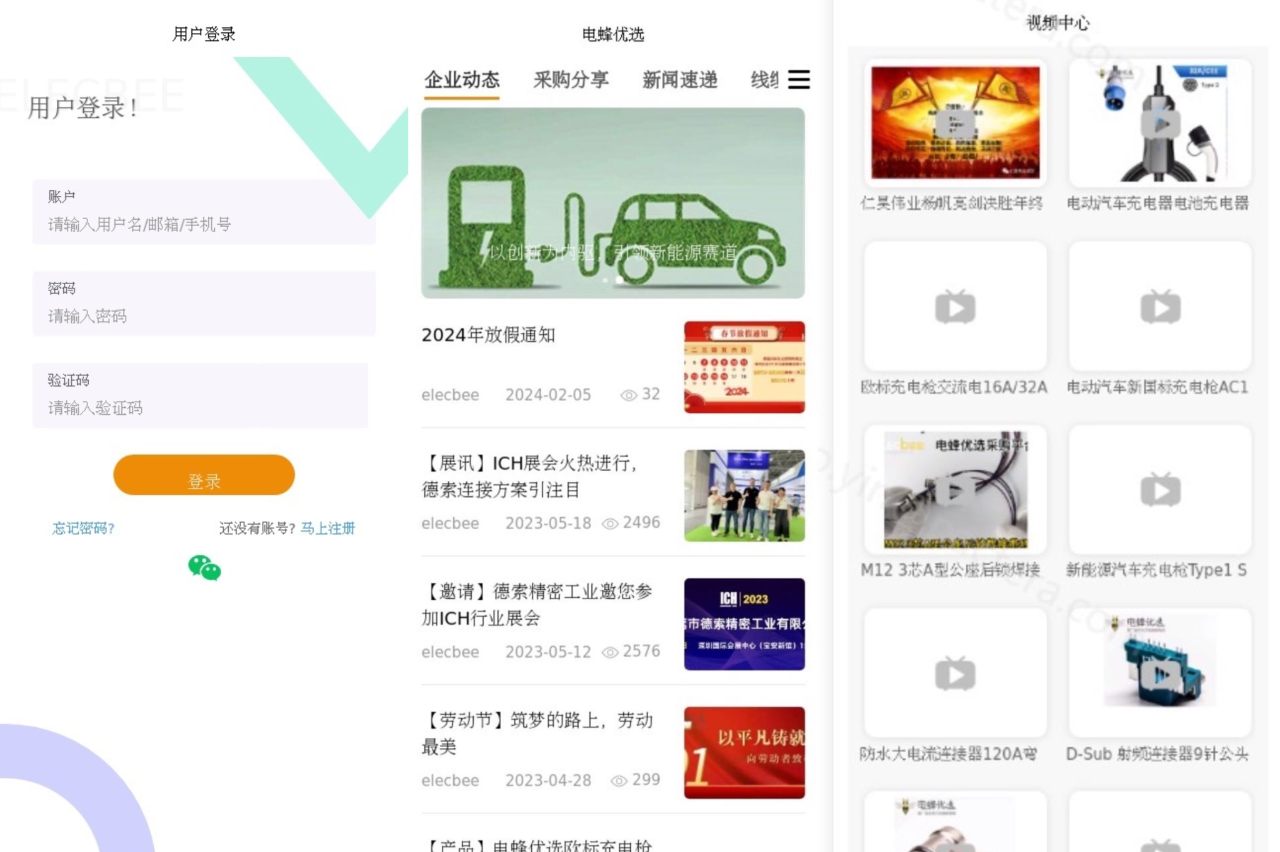Screen dimensions: 1280x852
Task: Play the 电动汽车新国标充电枪AC1 video placeholder
Action: click(x=1160, y=307)
